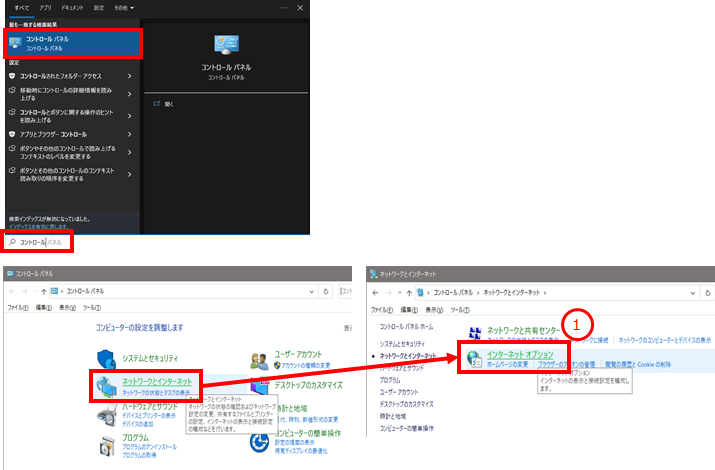The height and width of the screenshot is (470, 715).
Task: Click 視覚ディスプレイの最適化 link
Action: point(301,451)
